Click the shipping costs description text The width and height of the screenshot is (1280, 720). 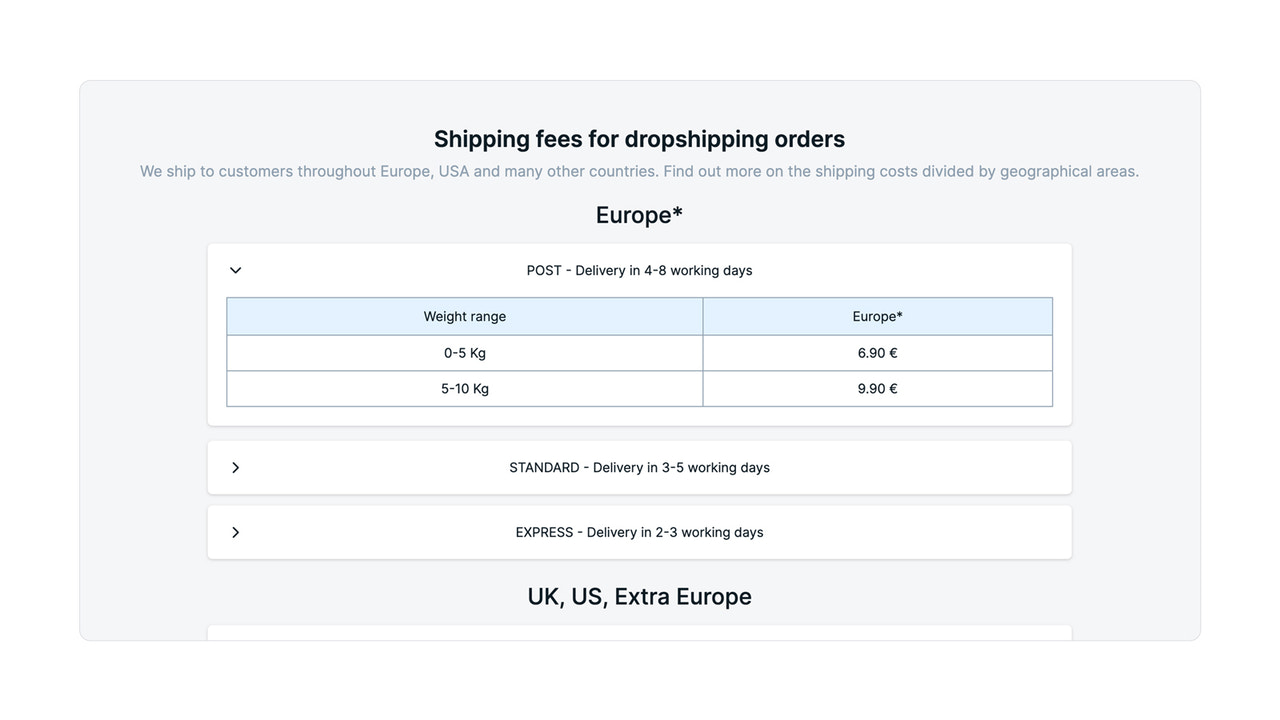(639, 171)
